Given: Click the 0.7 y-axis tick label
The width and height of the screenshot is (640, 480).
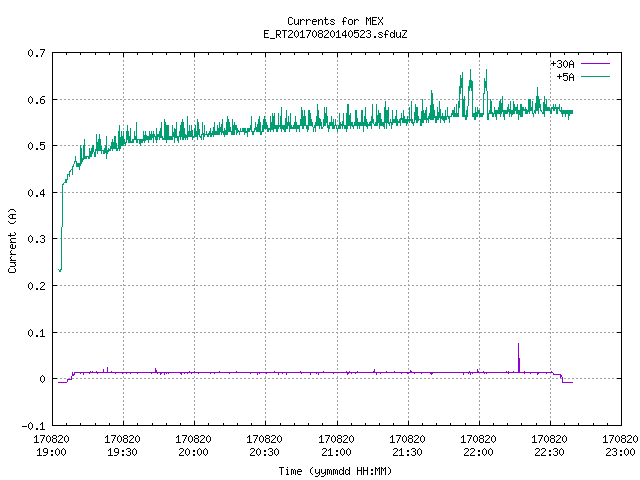Looking at the screenshot, I should (x=36, y=53).
